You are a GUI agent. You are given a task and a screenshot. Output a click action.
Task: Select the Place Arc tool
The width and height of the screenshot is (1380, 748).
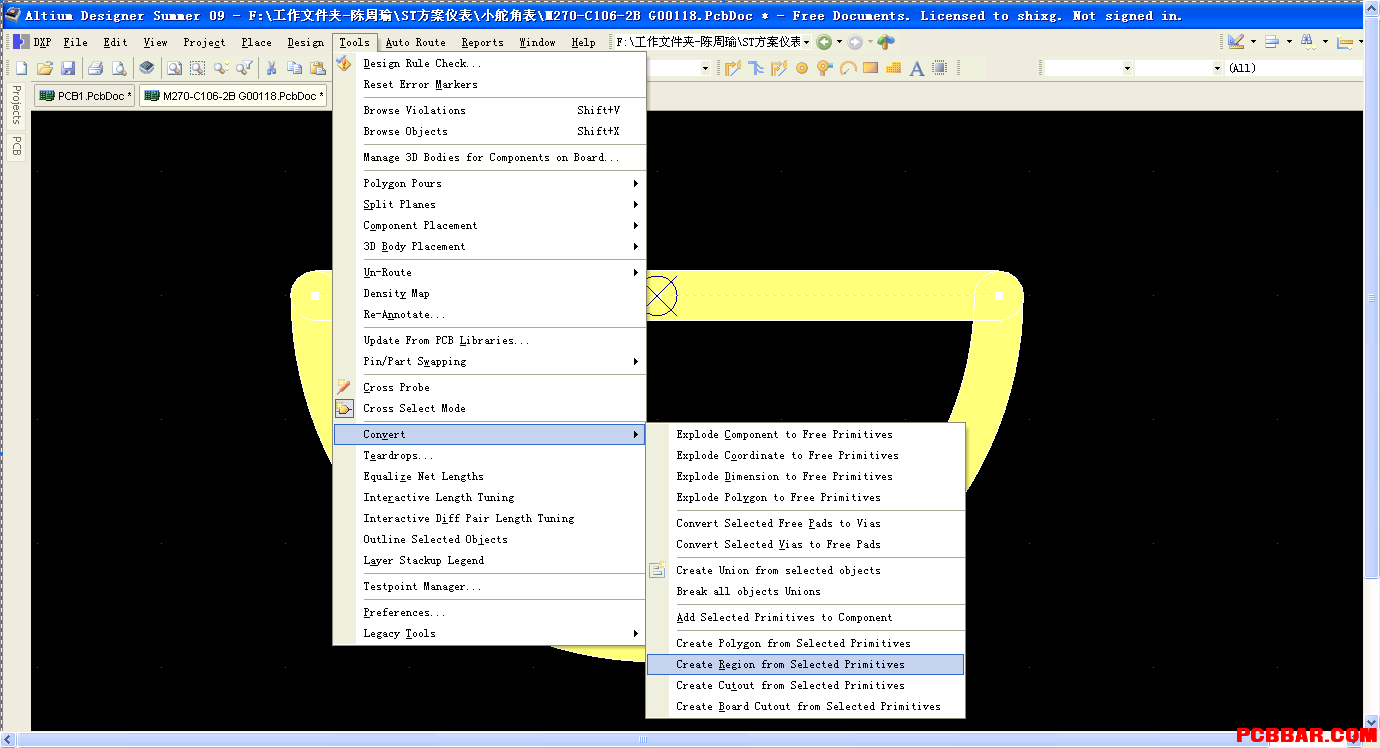tap(847, 68)
